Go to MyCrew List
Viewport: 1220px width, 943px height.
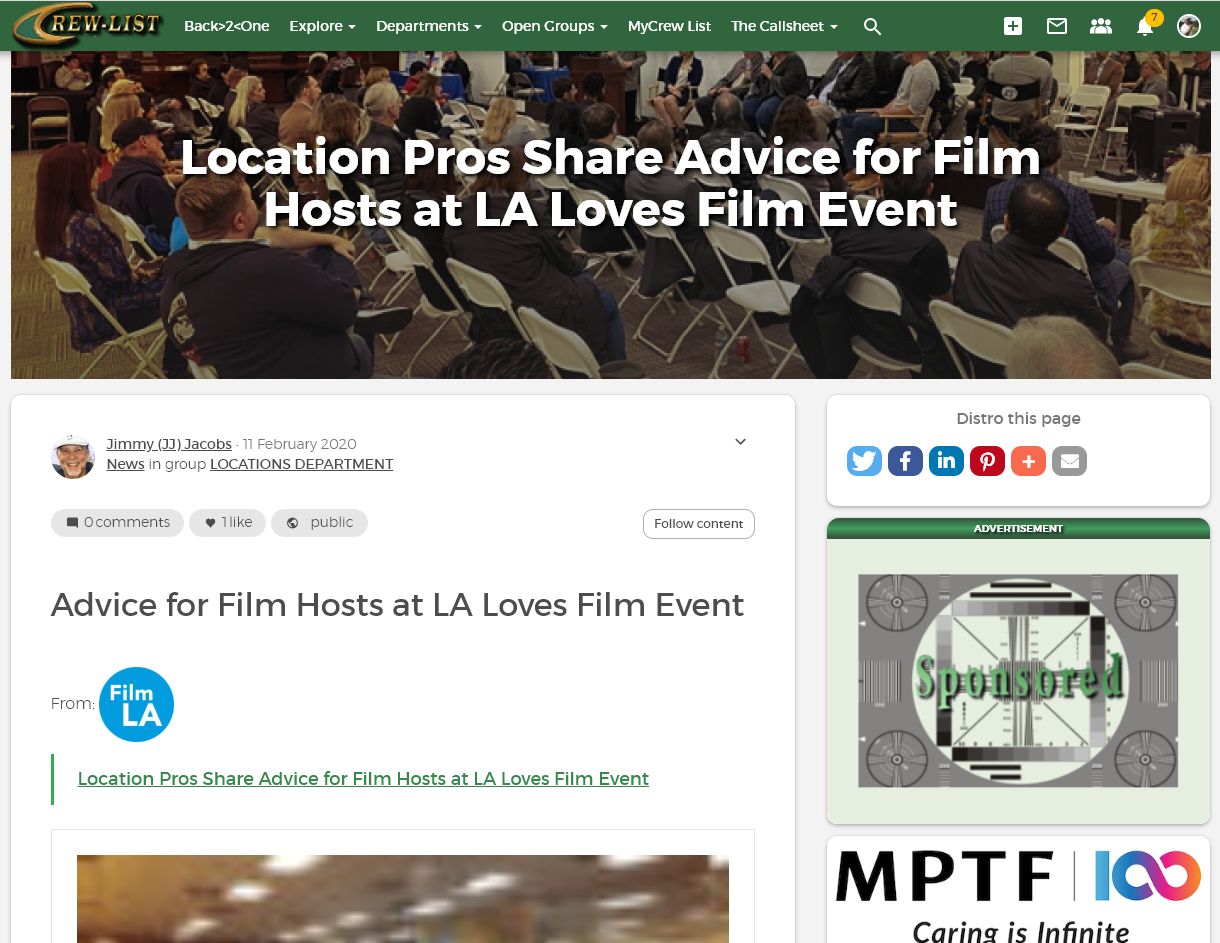point(669,26)
